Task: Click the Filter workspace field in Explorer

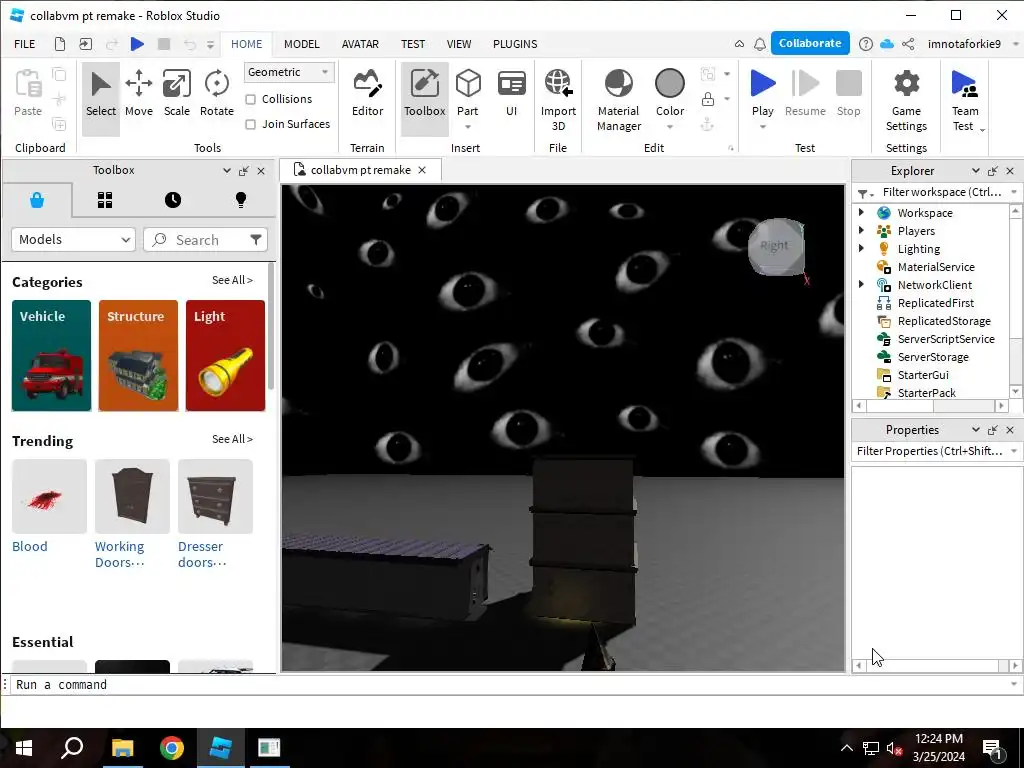Action: (x=942, y=192)
